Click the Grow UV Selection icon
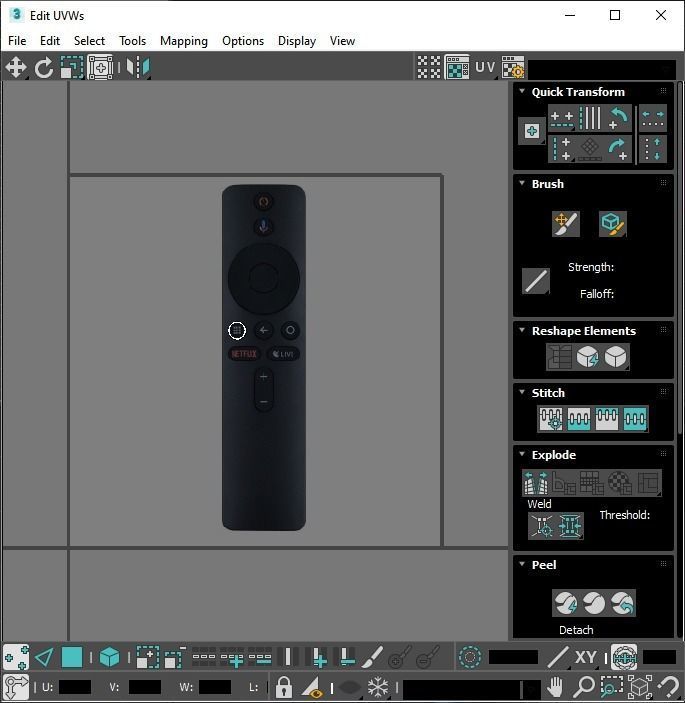Screen dimensions: 685x703 click(148, 657)
